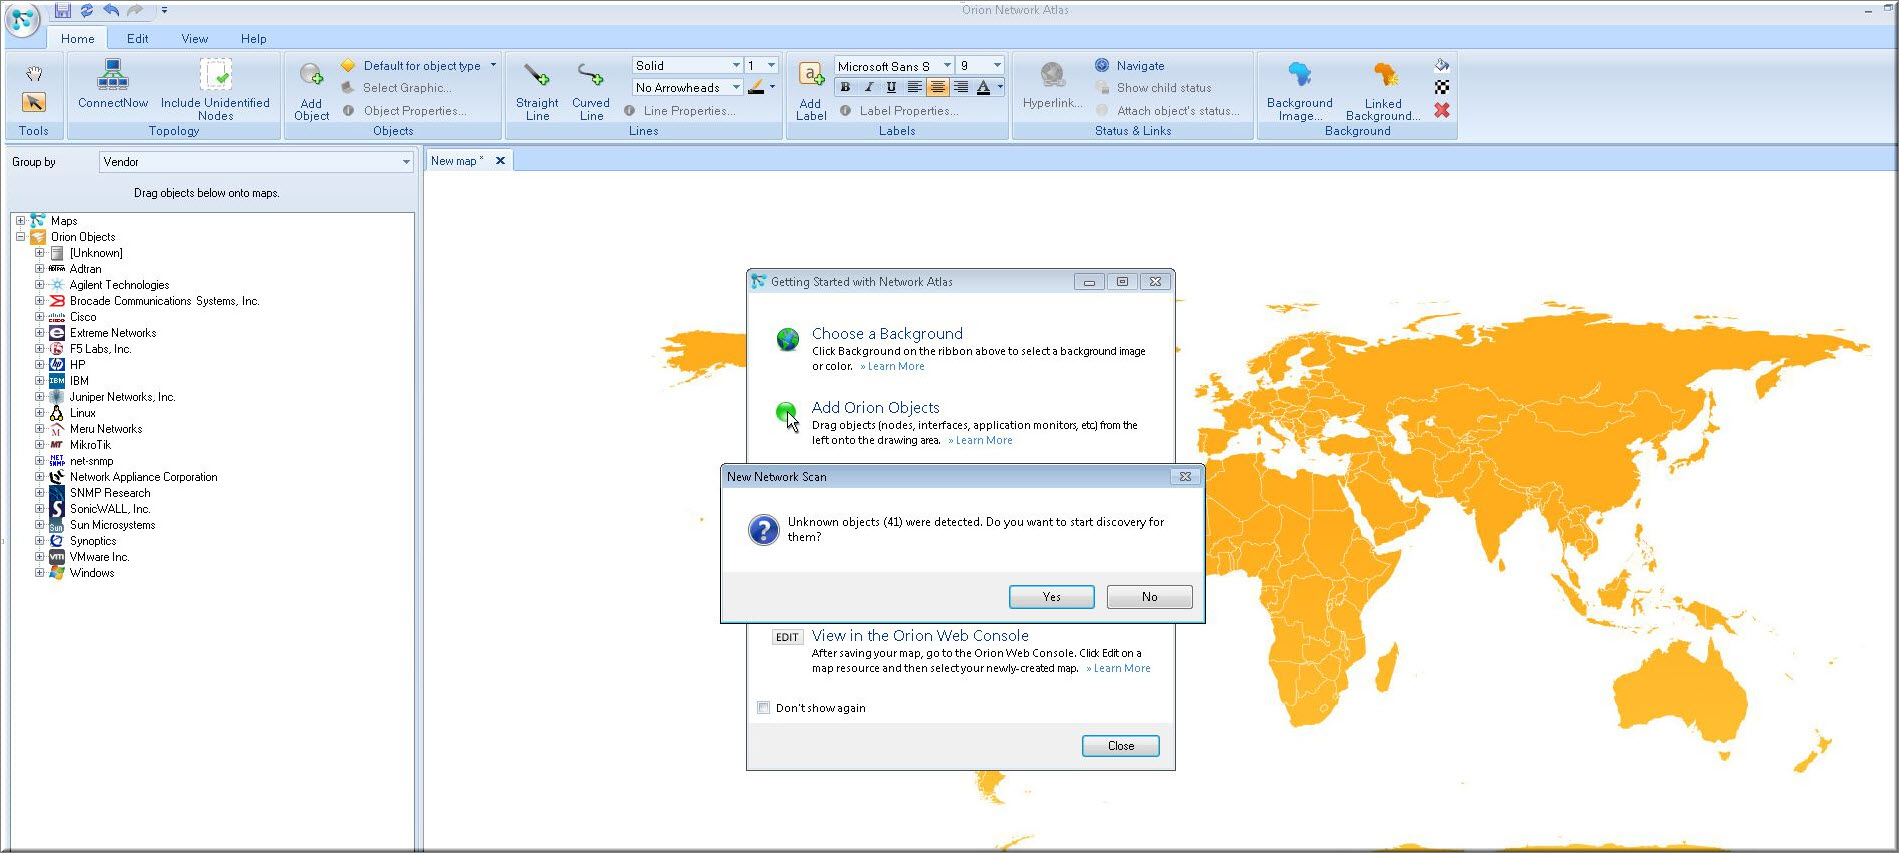
Task: Open the Orion Network Atlas application menu orb
Action: [22, 20]
